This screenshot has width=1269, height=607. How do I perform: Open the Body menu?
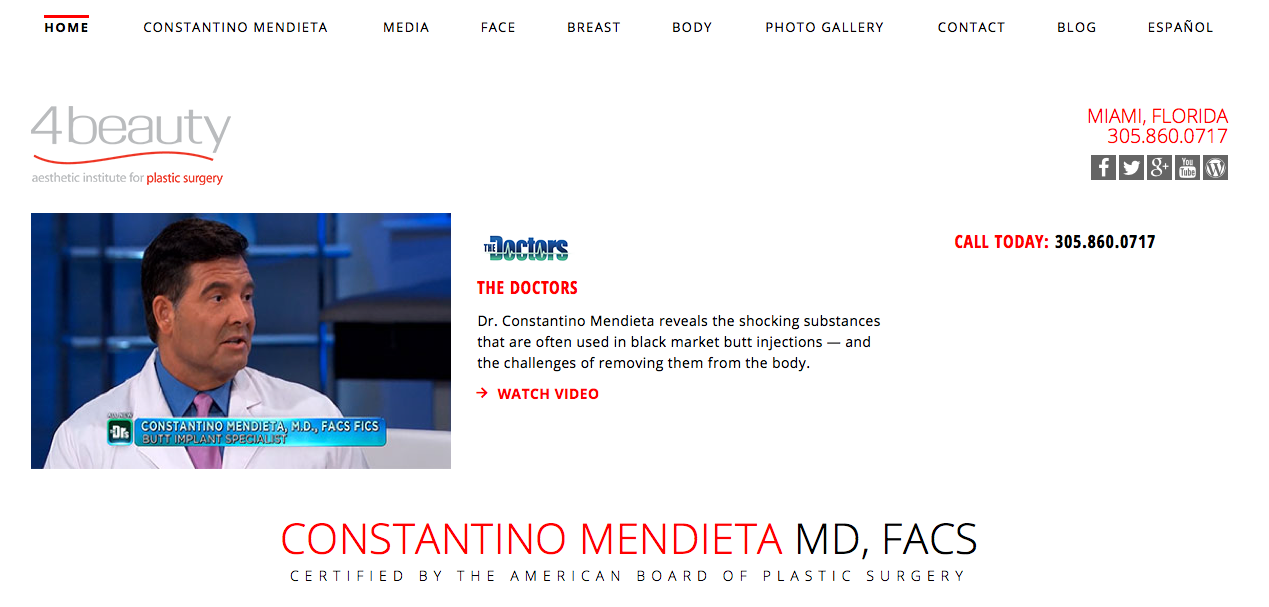pyautogui.click(x=692, y=27)
